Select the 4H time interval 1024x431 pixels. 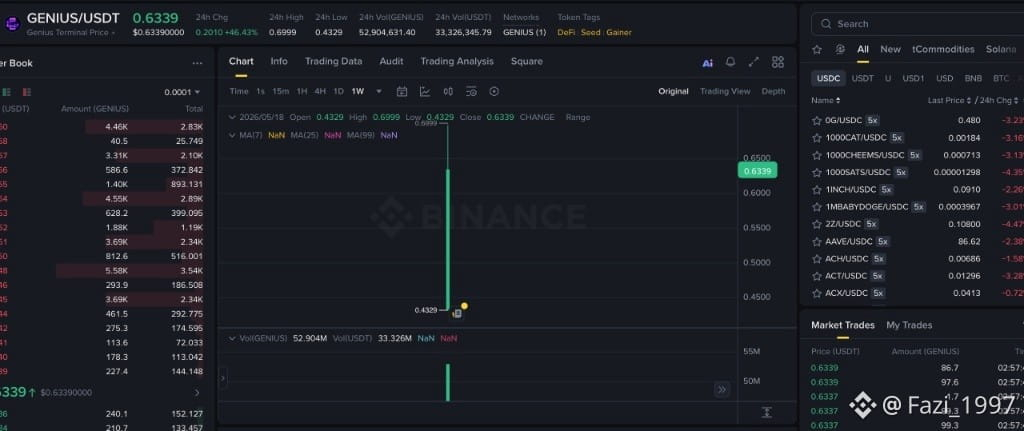click(x=320, y=91)
